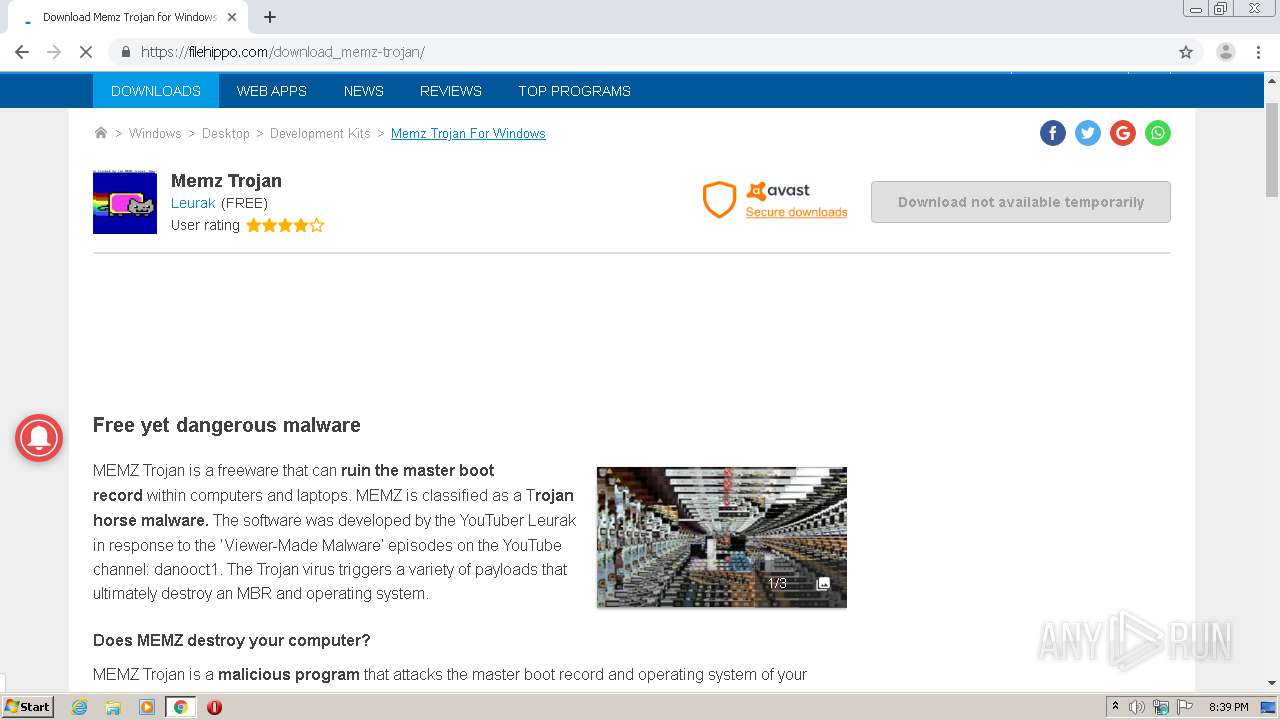Click the taskbar clock showing 8:39 PM
The image size is (1280, 720).
click(1228, 707)
